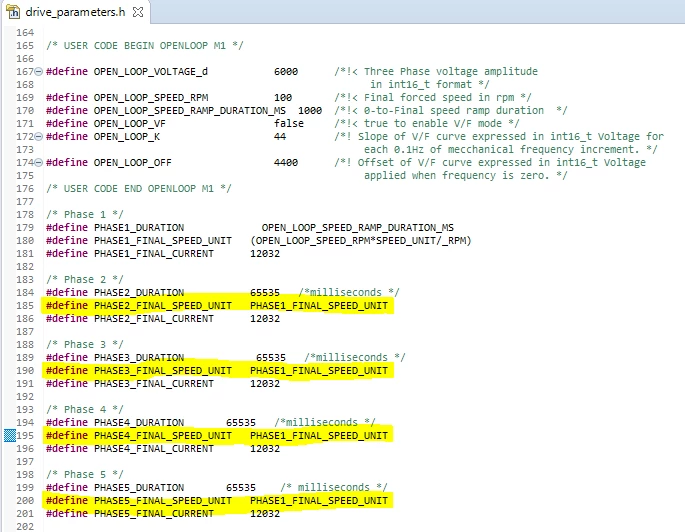Click PHASE2_FINAL_SPEED_UNIT macro name
The height and width of the screenshot is (532, 685).
coord(163,306)
